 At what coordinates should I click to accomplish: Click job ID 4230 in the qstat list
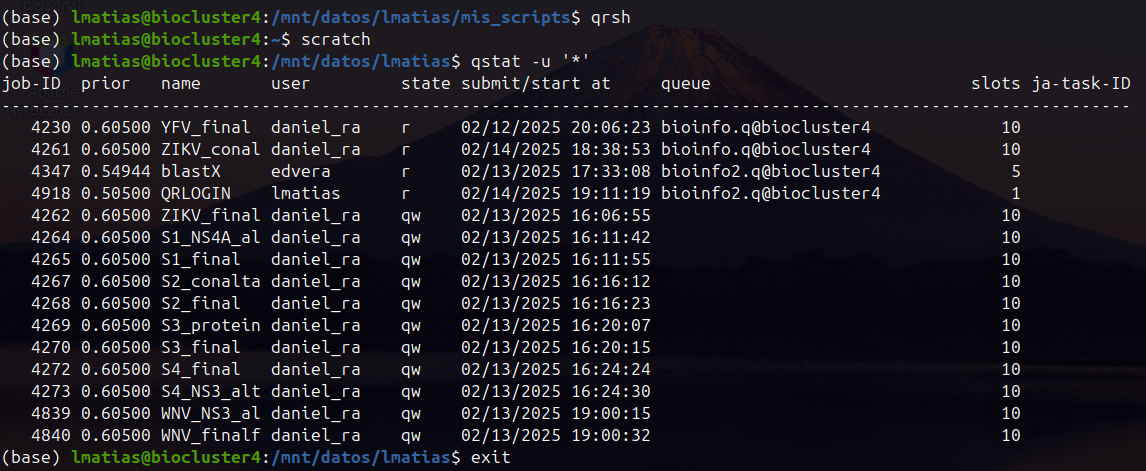pyautogui.click(x=51, y=128)
